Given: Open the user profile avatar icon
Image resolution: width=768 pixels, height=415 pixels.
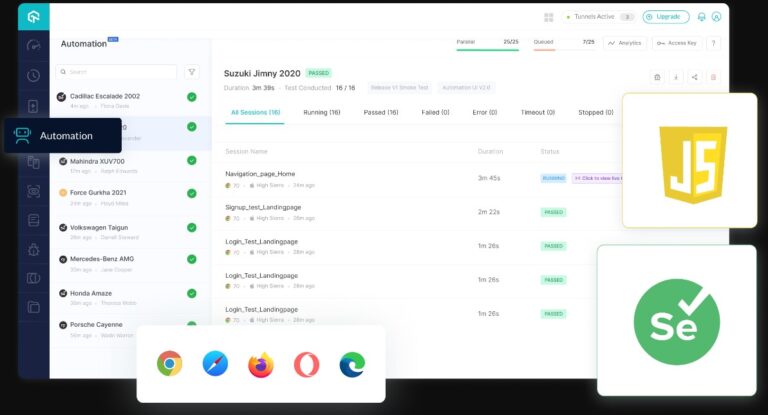Looking at the screenshot, I should pos(716,17).
